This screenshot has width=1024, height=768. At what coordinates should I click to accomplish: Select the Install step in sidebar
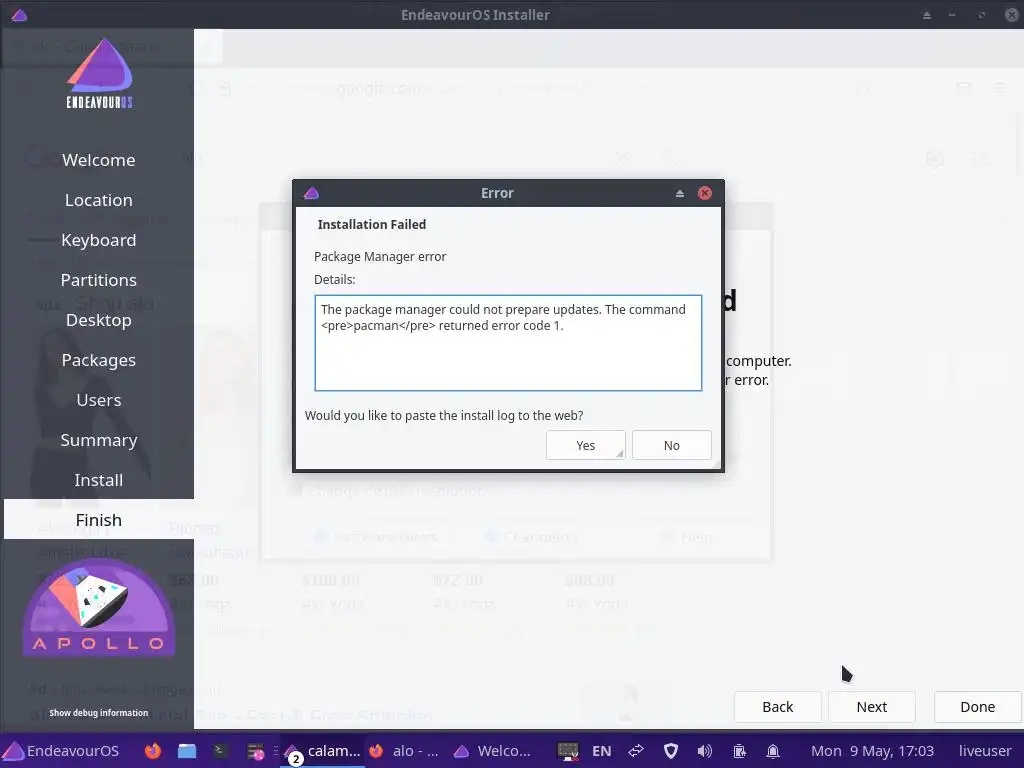point(99,480)
